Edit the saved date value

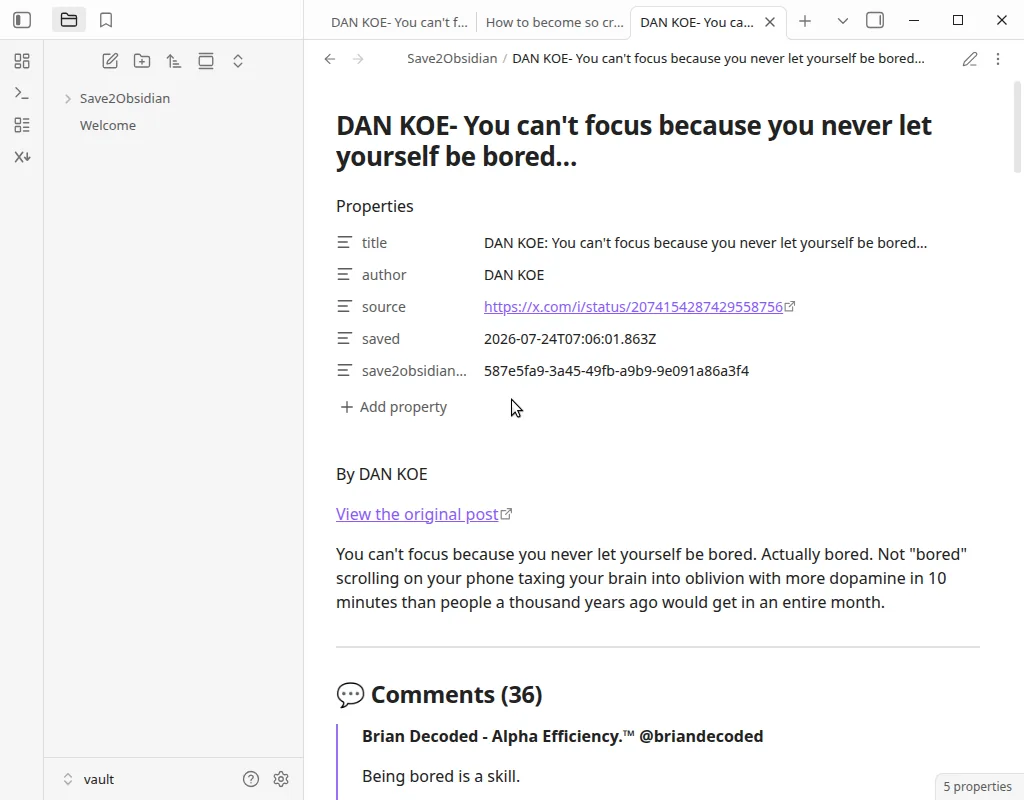[569, 339]
